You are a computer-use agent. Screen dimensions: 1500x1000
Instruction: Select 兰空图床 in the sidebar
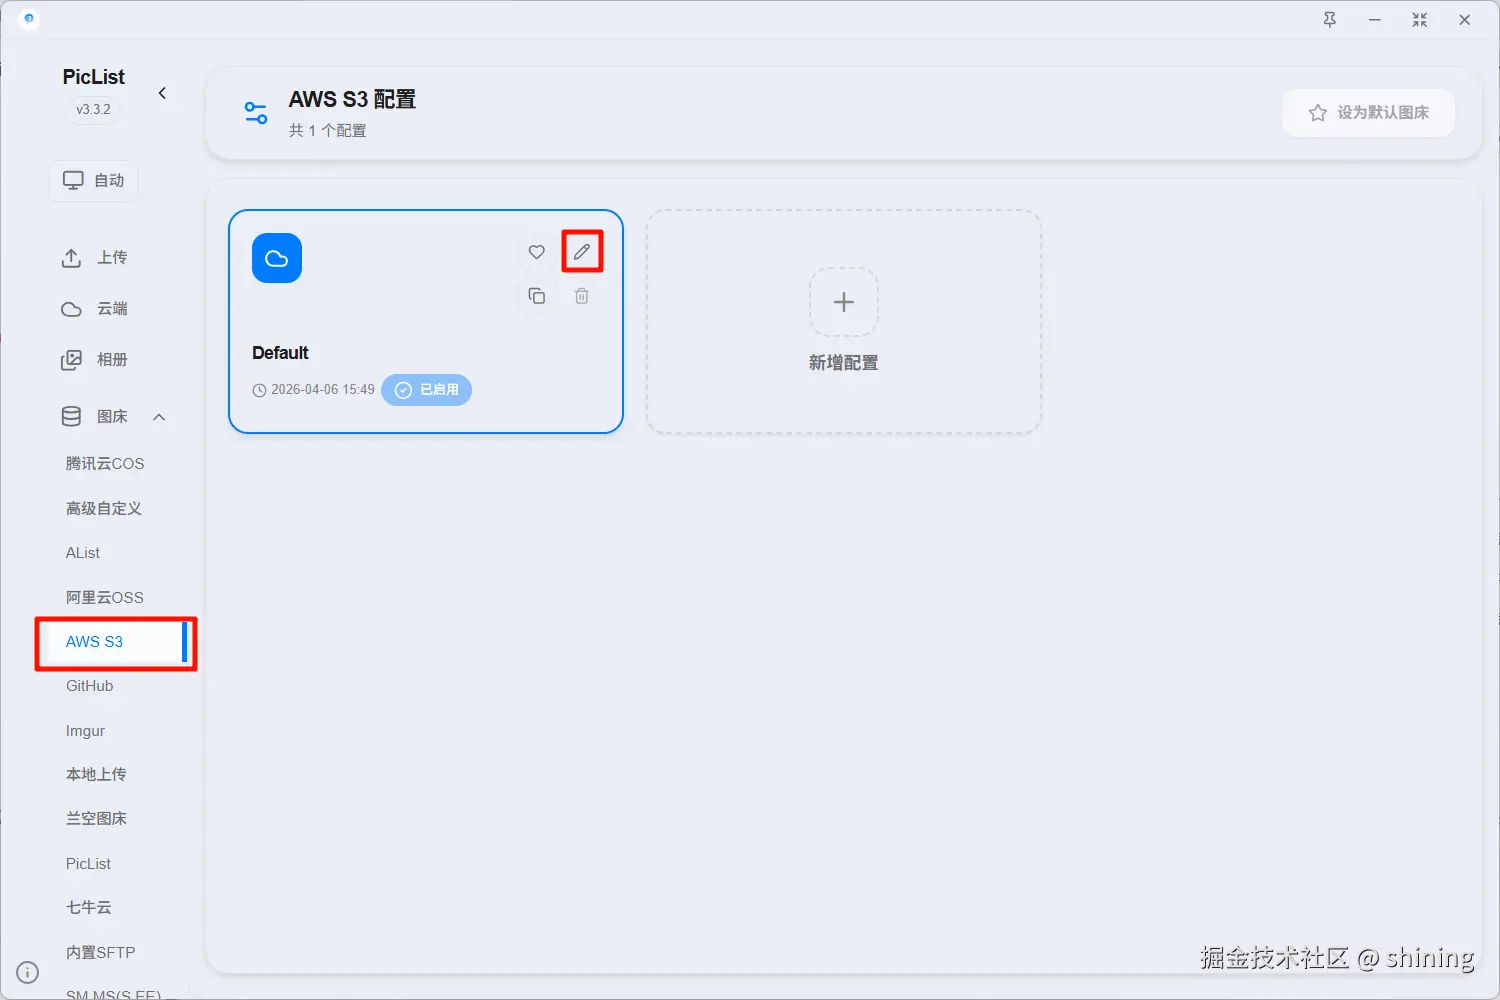click(x=96, y=819)
